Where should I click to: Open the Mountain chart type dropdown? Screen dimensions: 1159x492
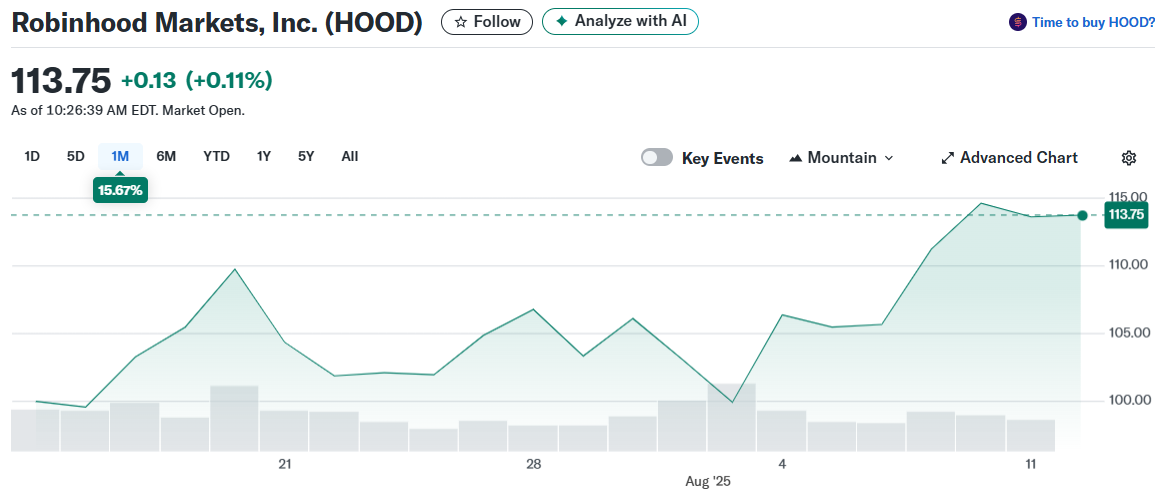click(x=842, y=158)
